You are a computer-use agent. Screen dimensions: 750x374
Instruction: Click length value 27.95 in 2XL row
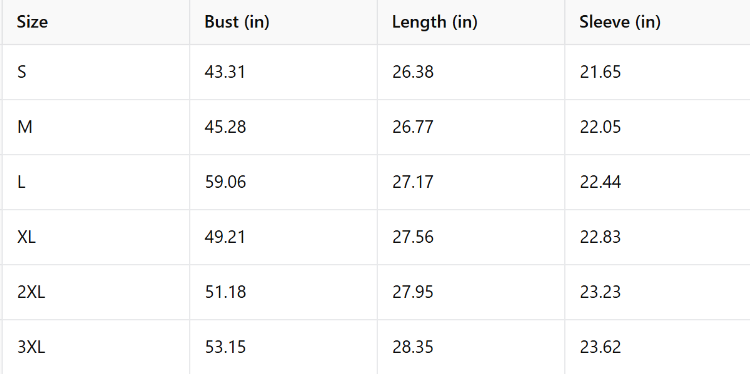point(413,292)
